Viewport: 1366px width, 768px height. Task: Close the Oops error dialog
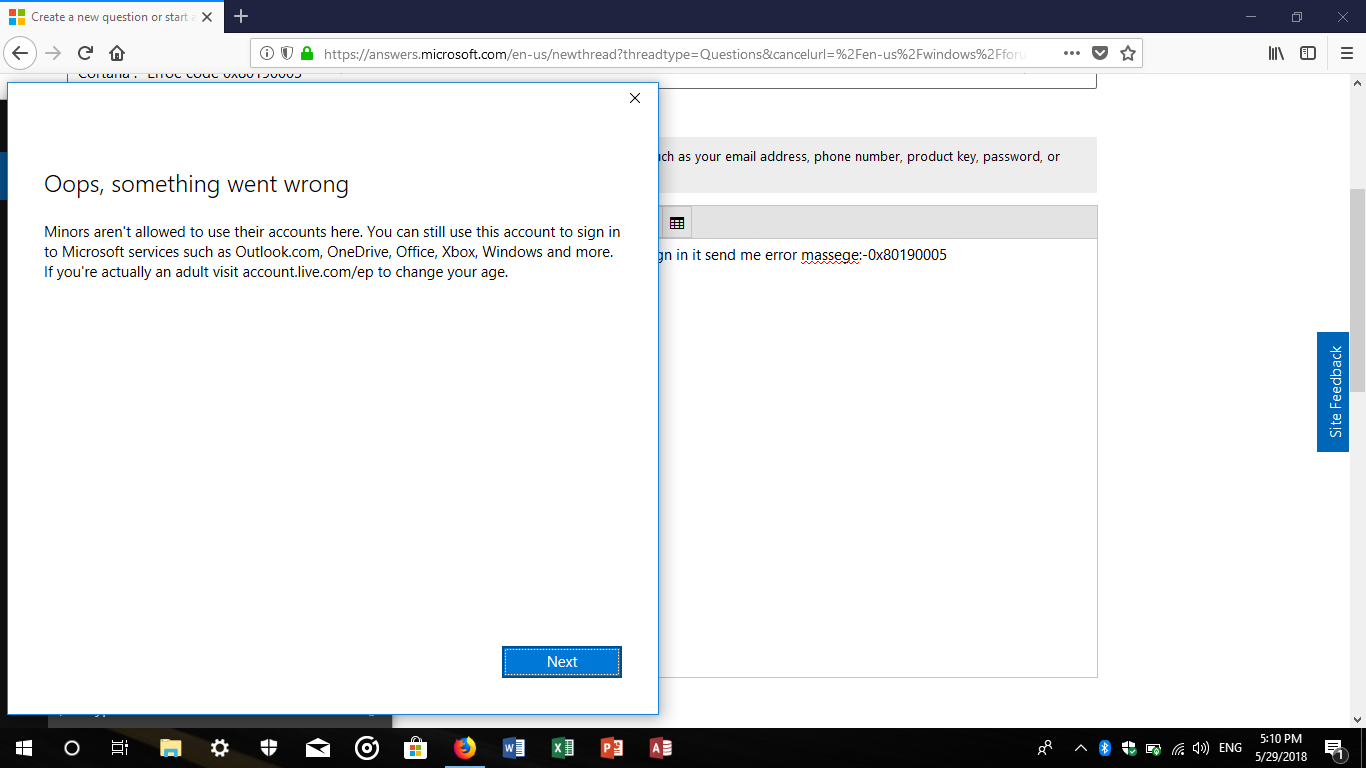pyautogui.click(x=635, y=98)
